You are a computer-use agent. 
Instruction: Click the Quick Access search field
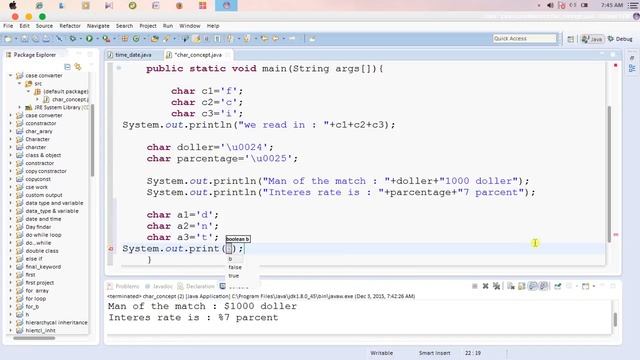point(524,38)
